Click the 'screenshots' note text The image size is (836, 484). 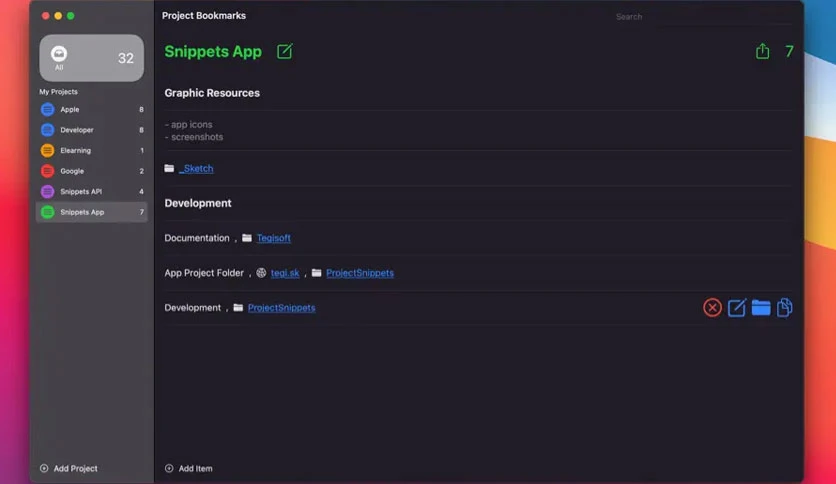(x=197, y=137)
